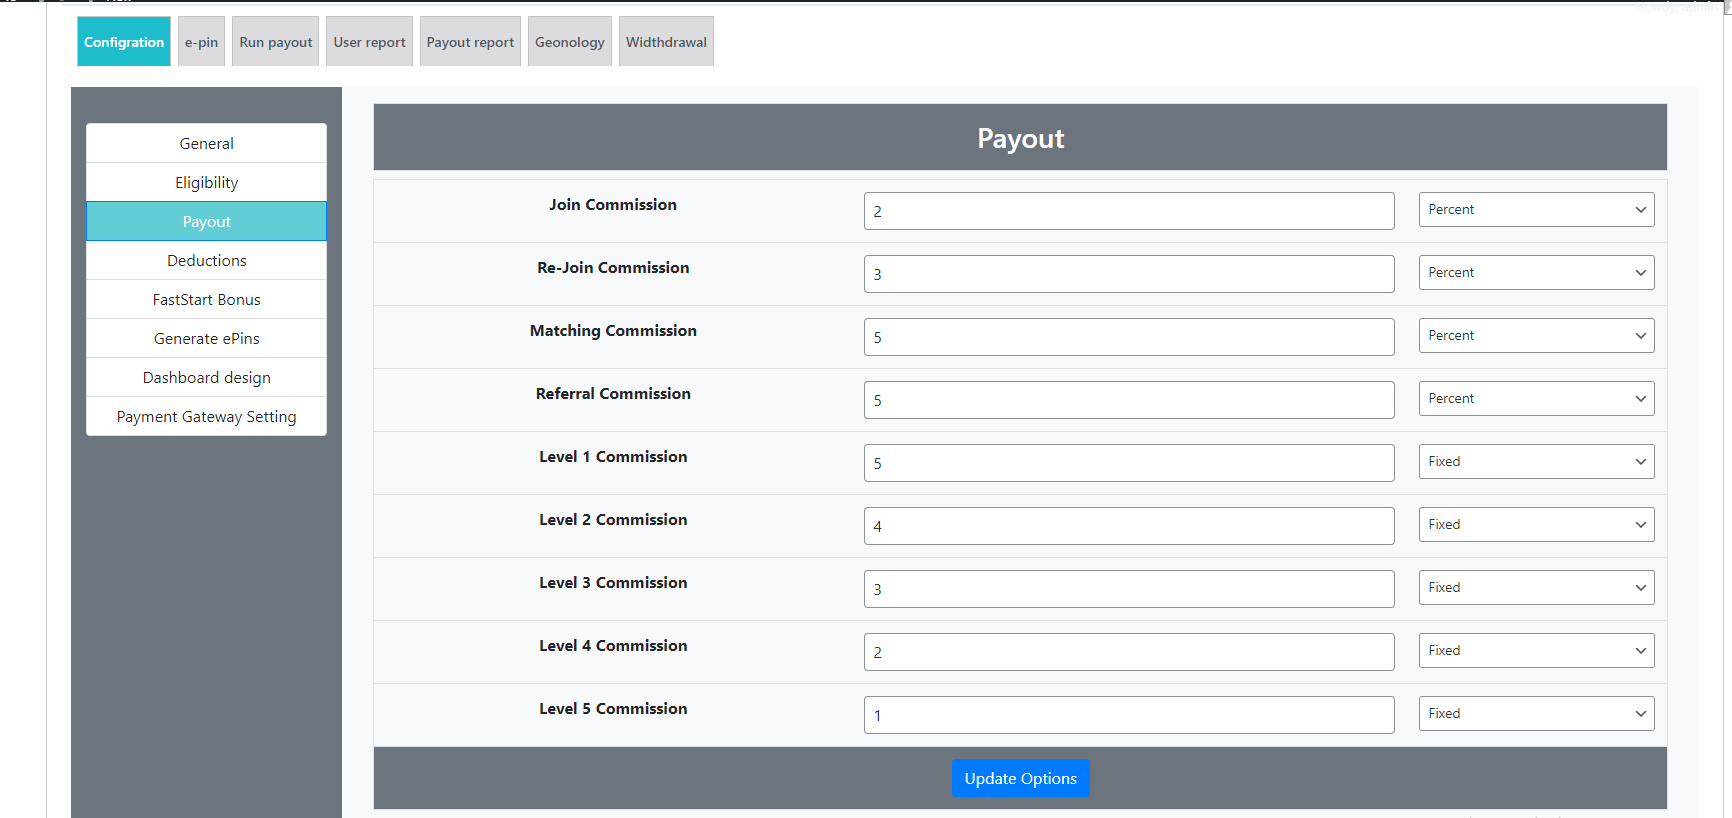Focus the Level 3 Commission input
The width and height of the screenshot is (1732, 818).
click(x=1128, y=589)
